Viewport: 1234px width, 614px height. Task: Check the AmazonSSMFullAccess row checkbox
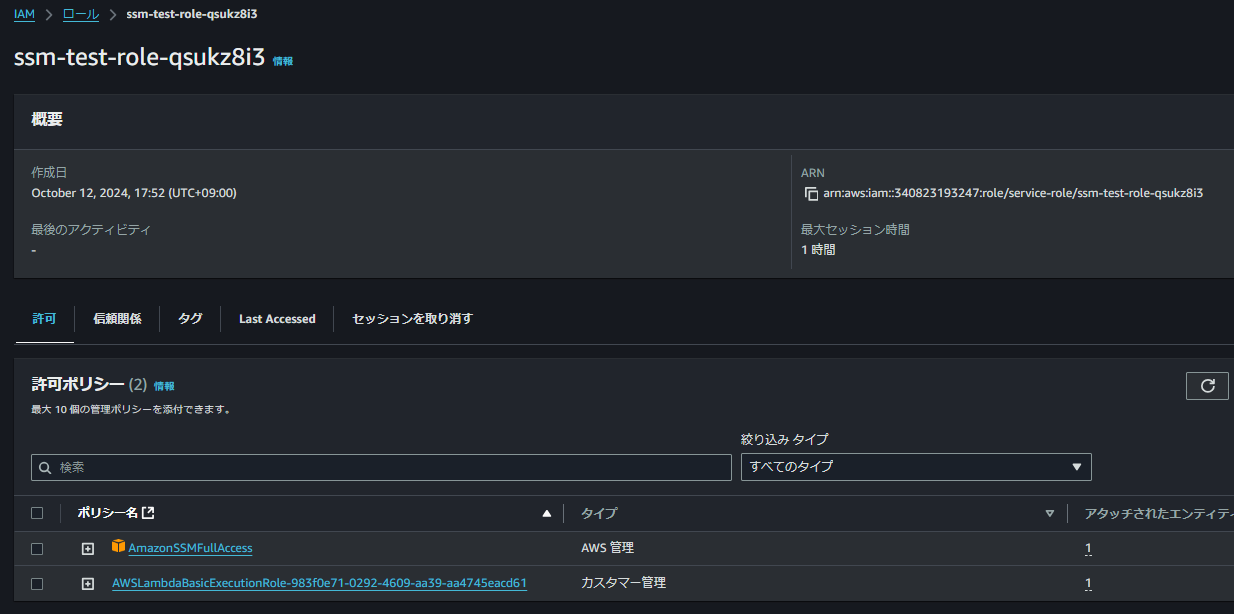(x=37, y=547)
